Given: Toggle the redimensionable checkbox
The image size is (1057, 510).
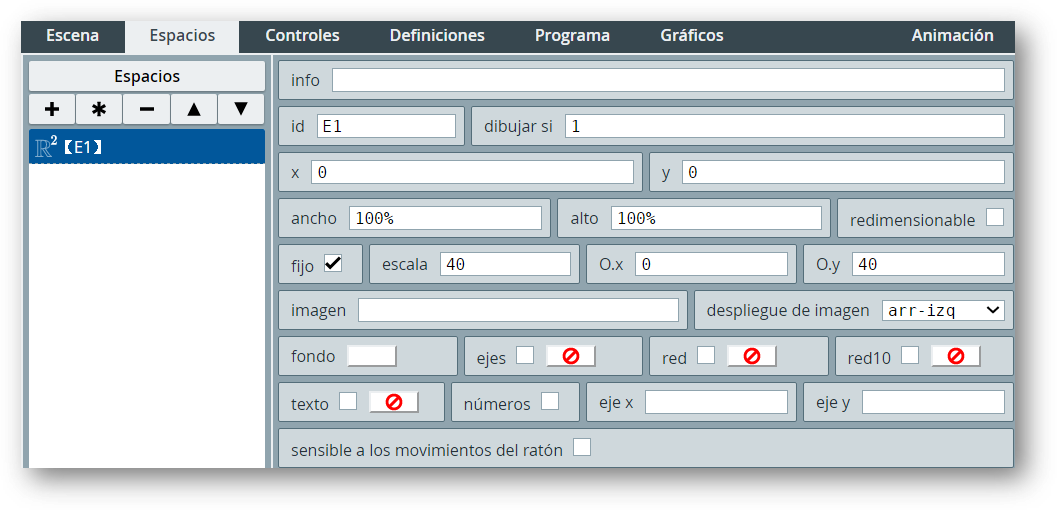Looking at the screenshot, I should click(x=994, y=217).
